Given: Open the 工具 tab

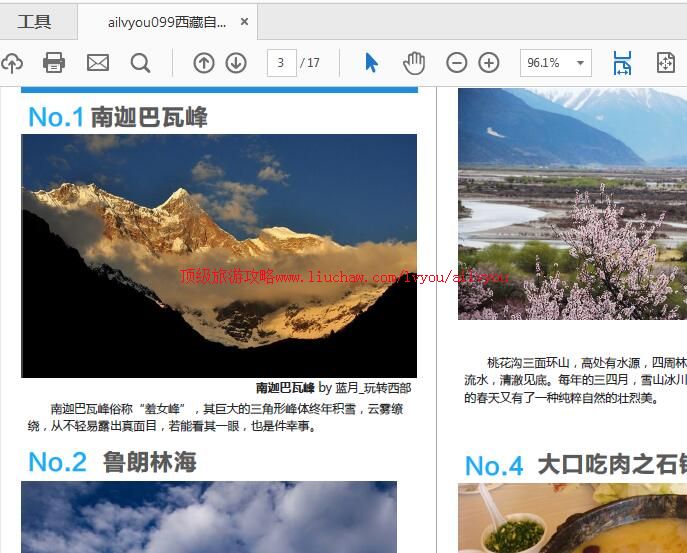Looking at the screenshot, I should point(35,21).
